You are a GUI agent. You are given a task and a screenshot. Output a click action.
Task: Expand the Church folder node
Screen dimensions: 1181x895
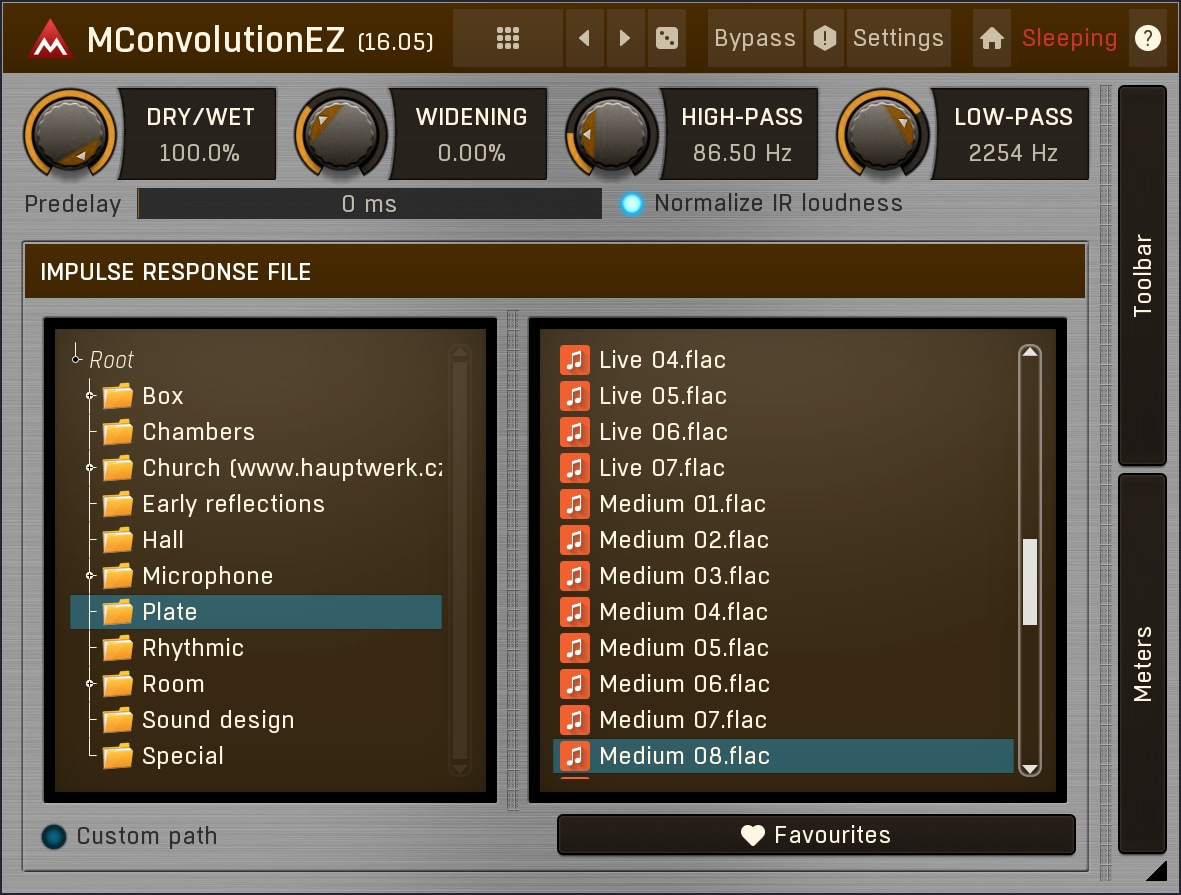(90, 468)
